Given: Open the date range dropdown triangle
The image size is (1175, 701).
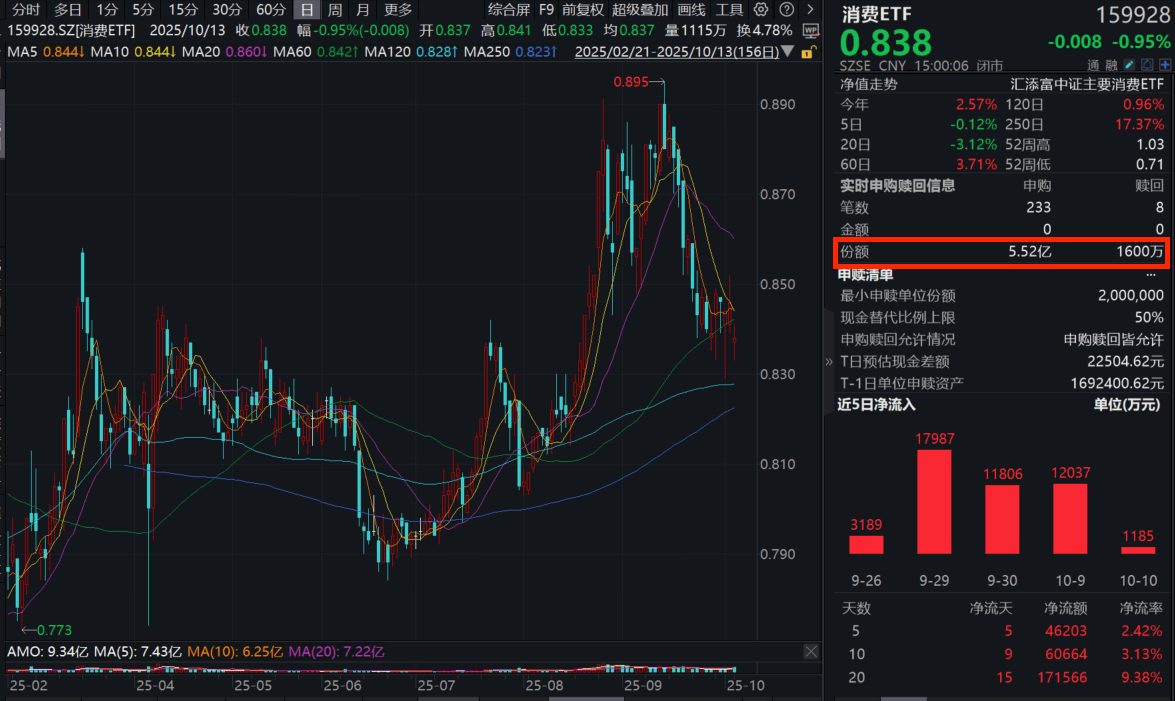Looking at the screenshot, I should click(787, 51).
